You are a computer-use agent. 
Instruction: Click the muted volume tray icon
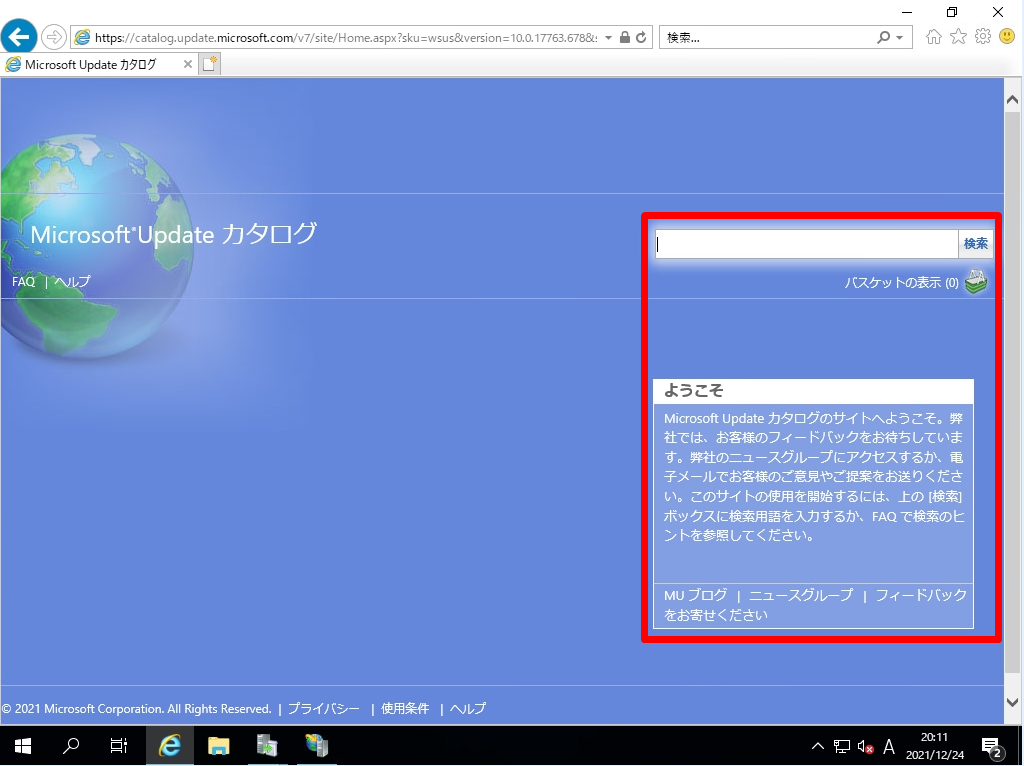pyautogui.click(x=865, y=746)
